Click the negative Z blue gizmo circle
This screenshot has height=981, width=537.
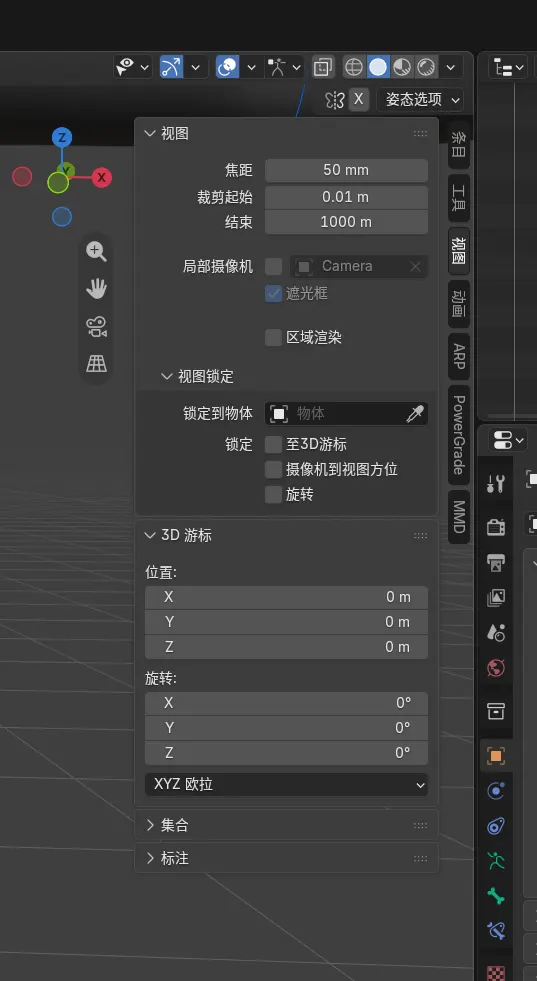tap(61, 217)
